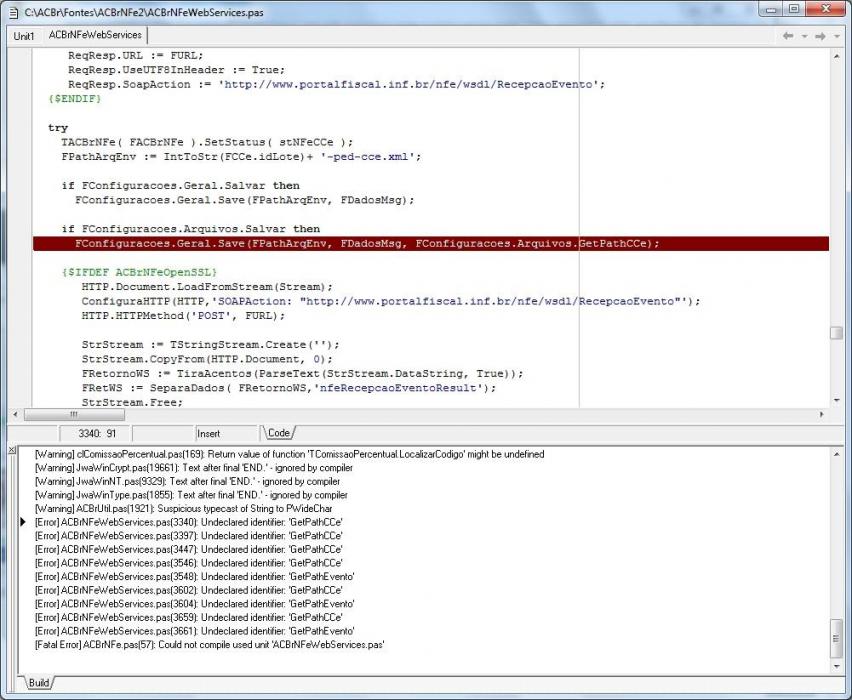The image size is (852, 700).
Task: Select the error at ACBrNFeWebServices.pas(3340)
Action: click(x=189, y=522)
